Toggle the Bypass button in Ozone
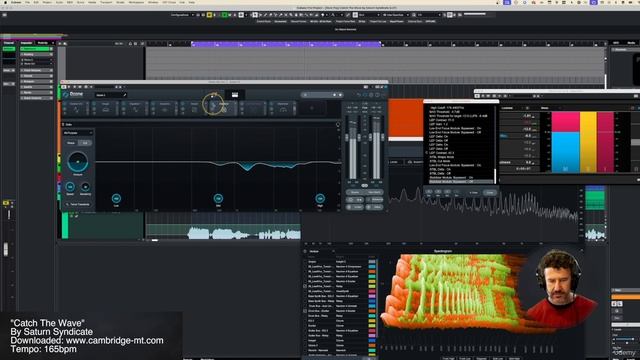The width and height of the screenshot is (640, 360). point(355,192)
